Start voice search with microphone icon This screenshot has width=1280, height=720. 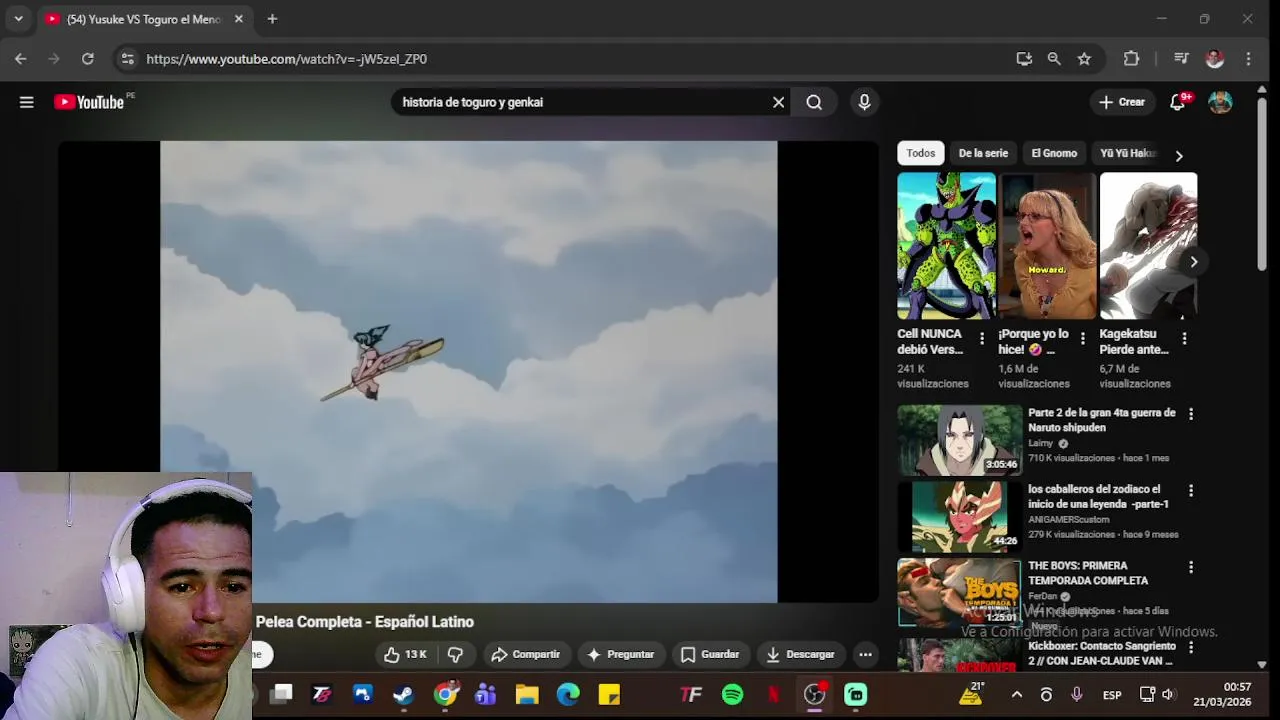[x=864, y=102]
